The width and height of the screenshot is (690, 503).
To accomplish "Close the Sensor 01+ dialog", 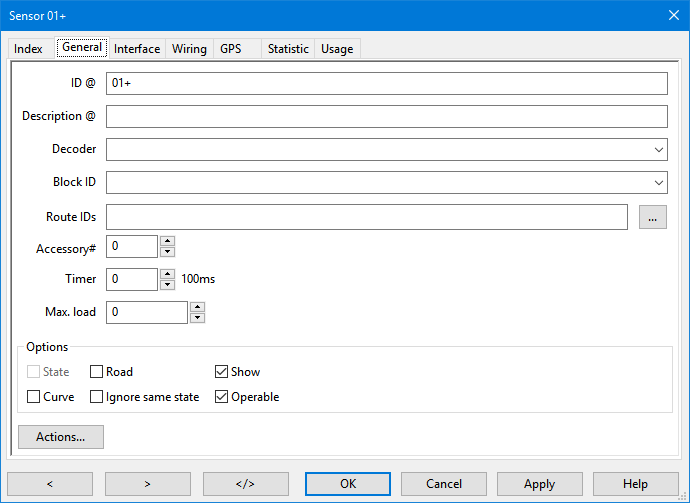I will pos(673,15).
